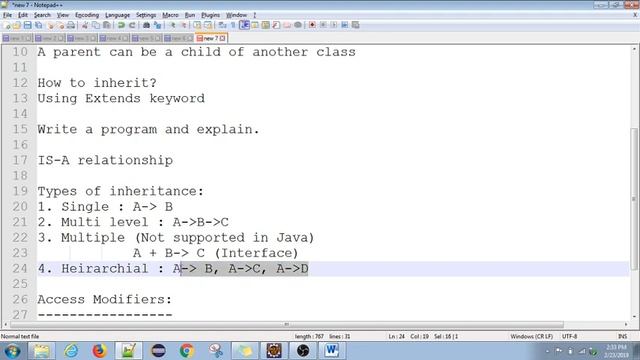Open the Language menu
This screenshot has width=640, height=360.
(117, 15)
